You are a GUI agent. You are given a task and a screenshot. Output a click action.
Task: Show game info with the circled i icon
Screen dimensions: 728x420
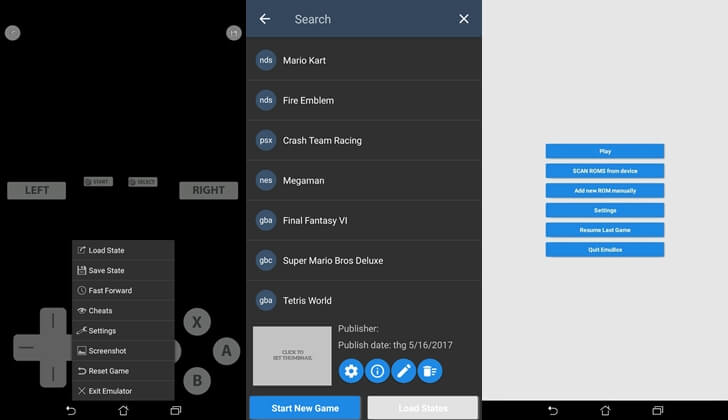[377, 371]
